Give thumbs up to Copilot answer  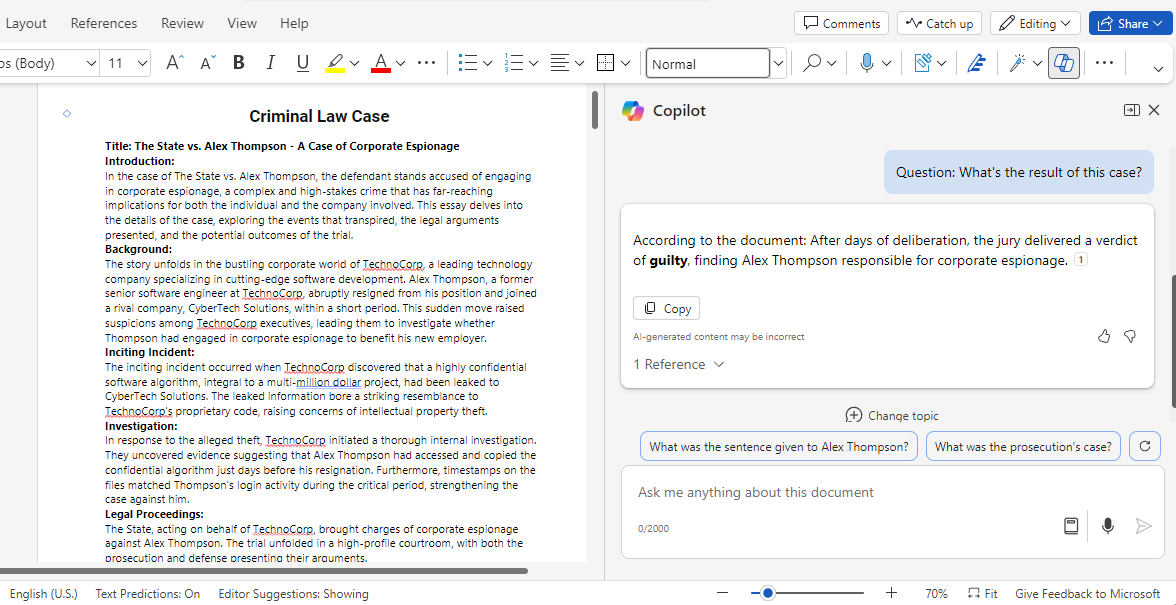[1104, 337]
